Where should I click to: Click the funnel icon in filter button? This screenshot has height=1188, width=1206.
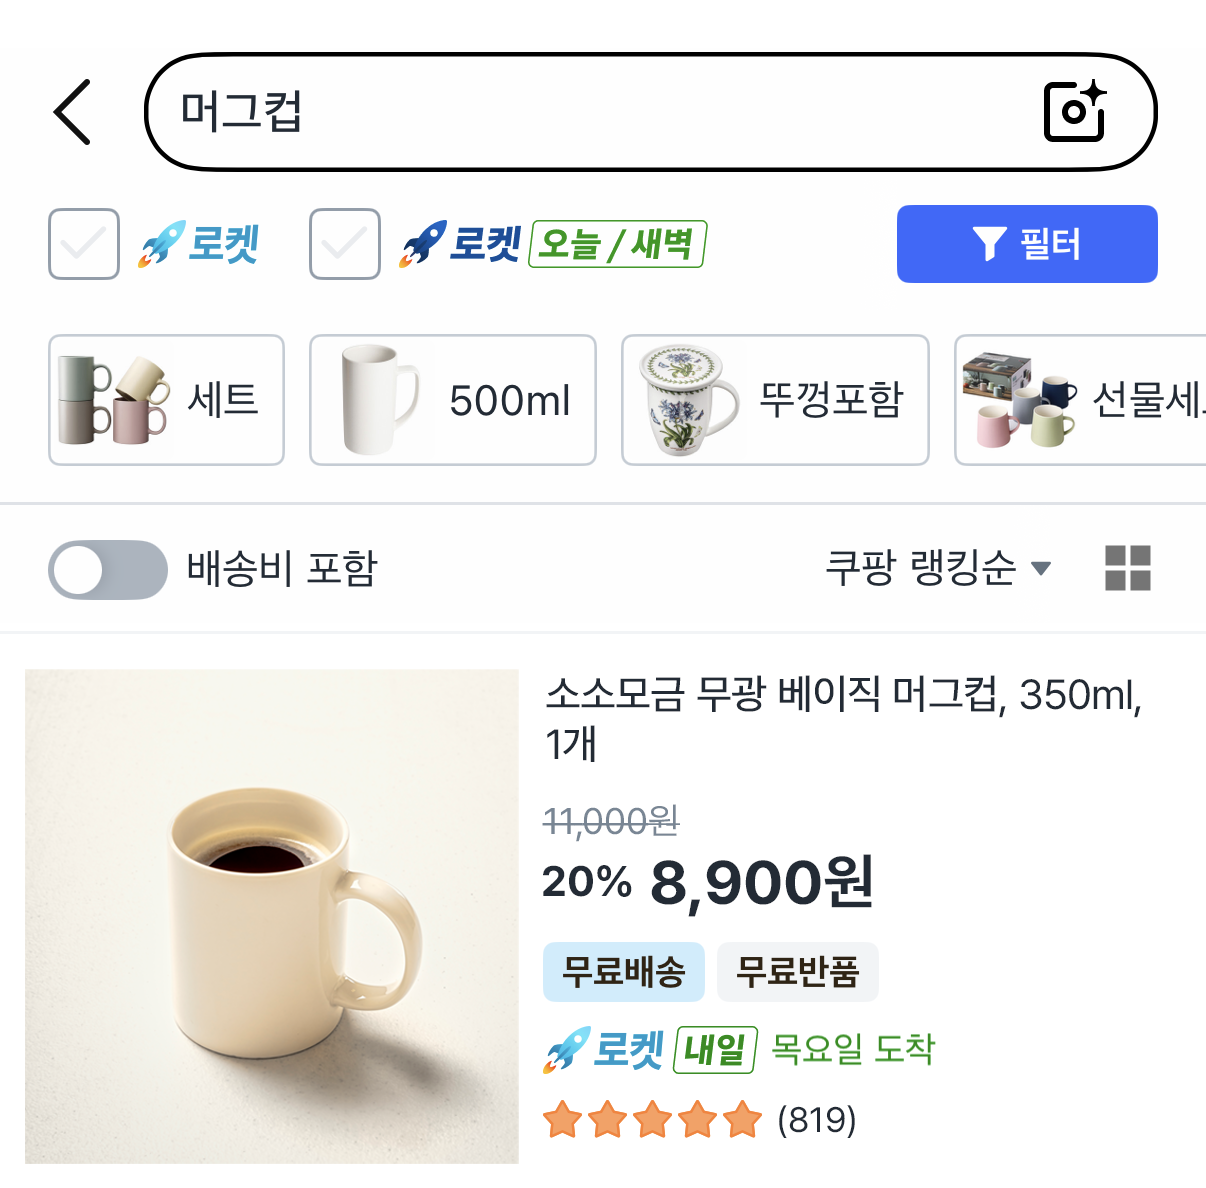[x=989, y=244]
